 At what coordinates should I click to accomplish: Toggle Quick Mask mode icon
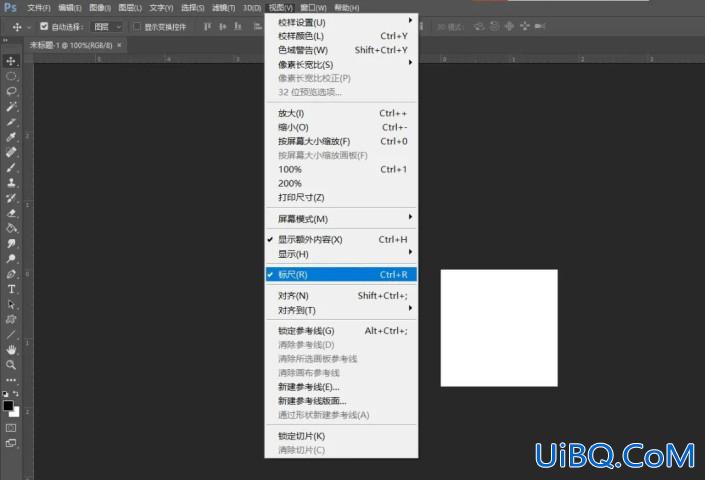11,428
